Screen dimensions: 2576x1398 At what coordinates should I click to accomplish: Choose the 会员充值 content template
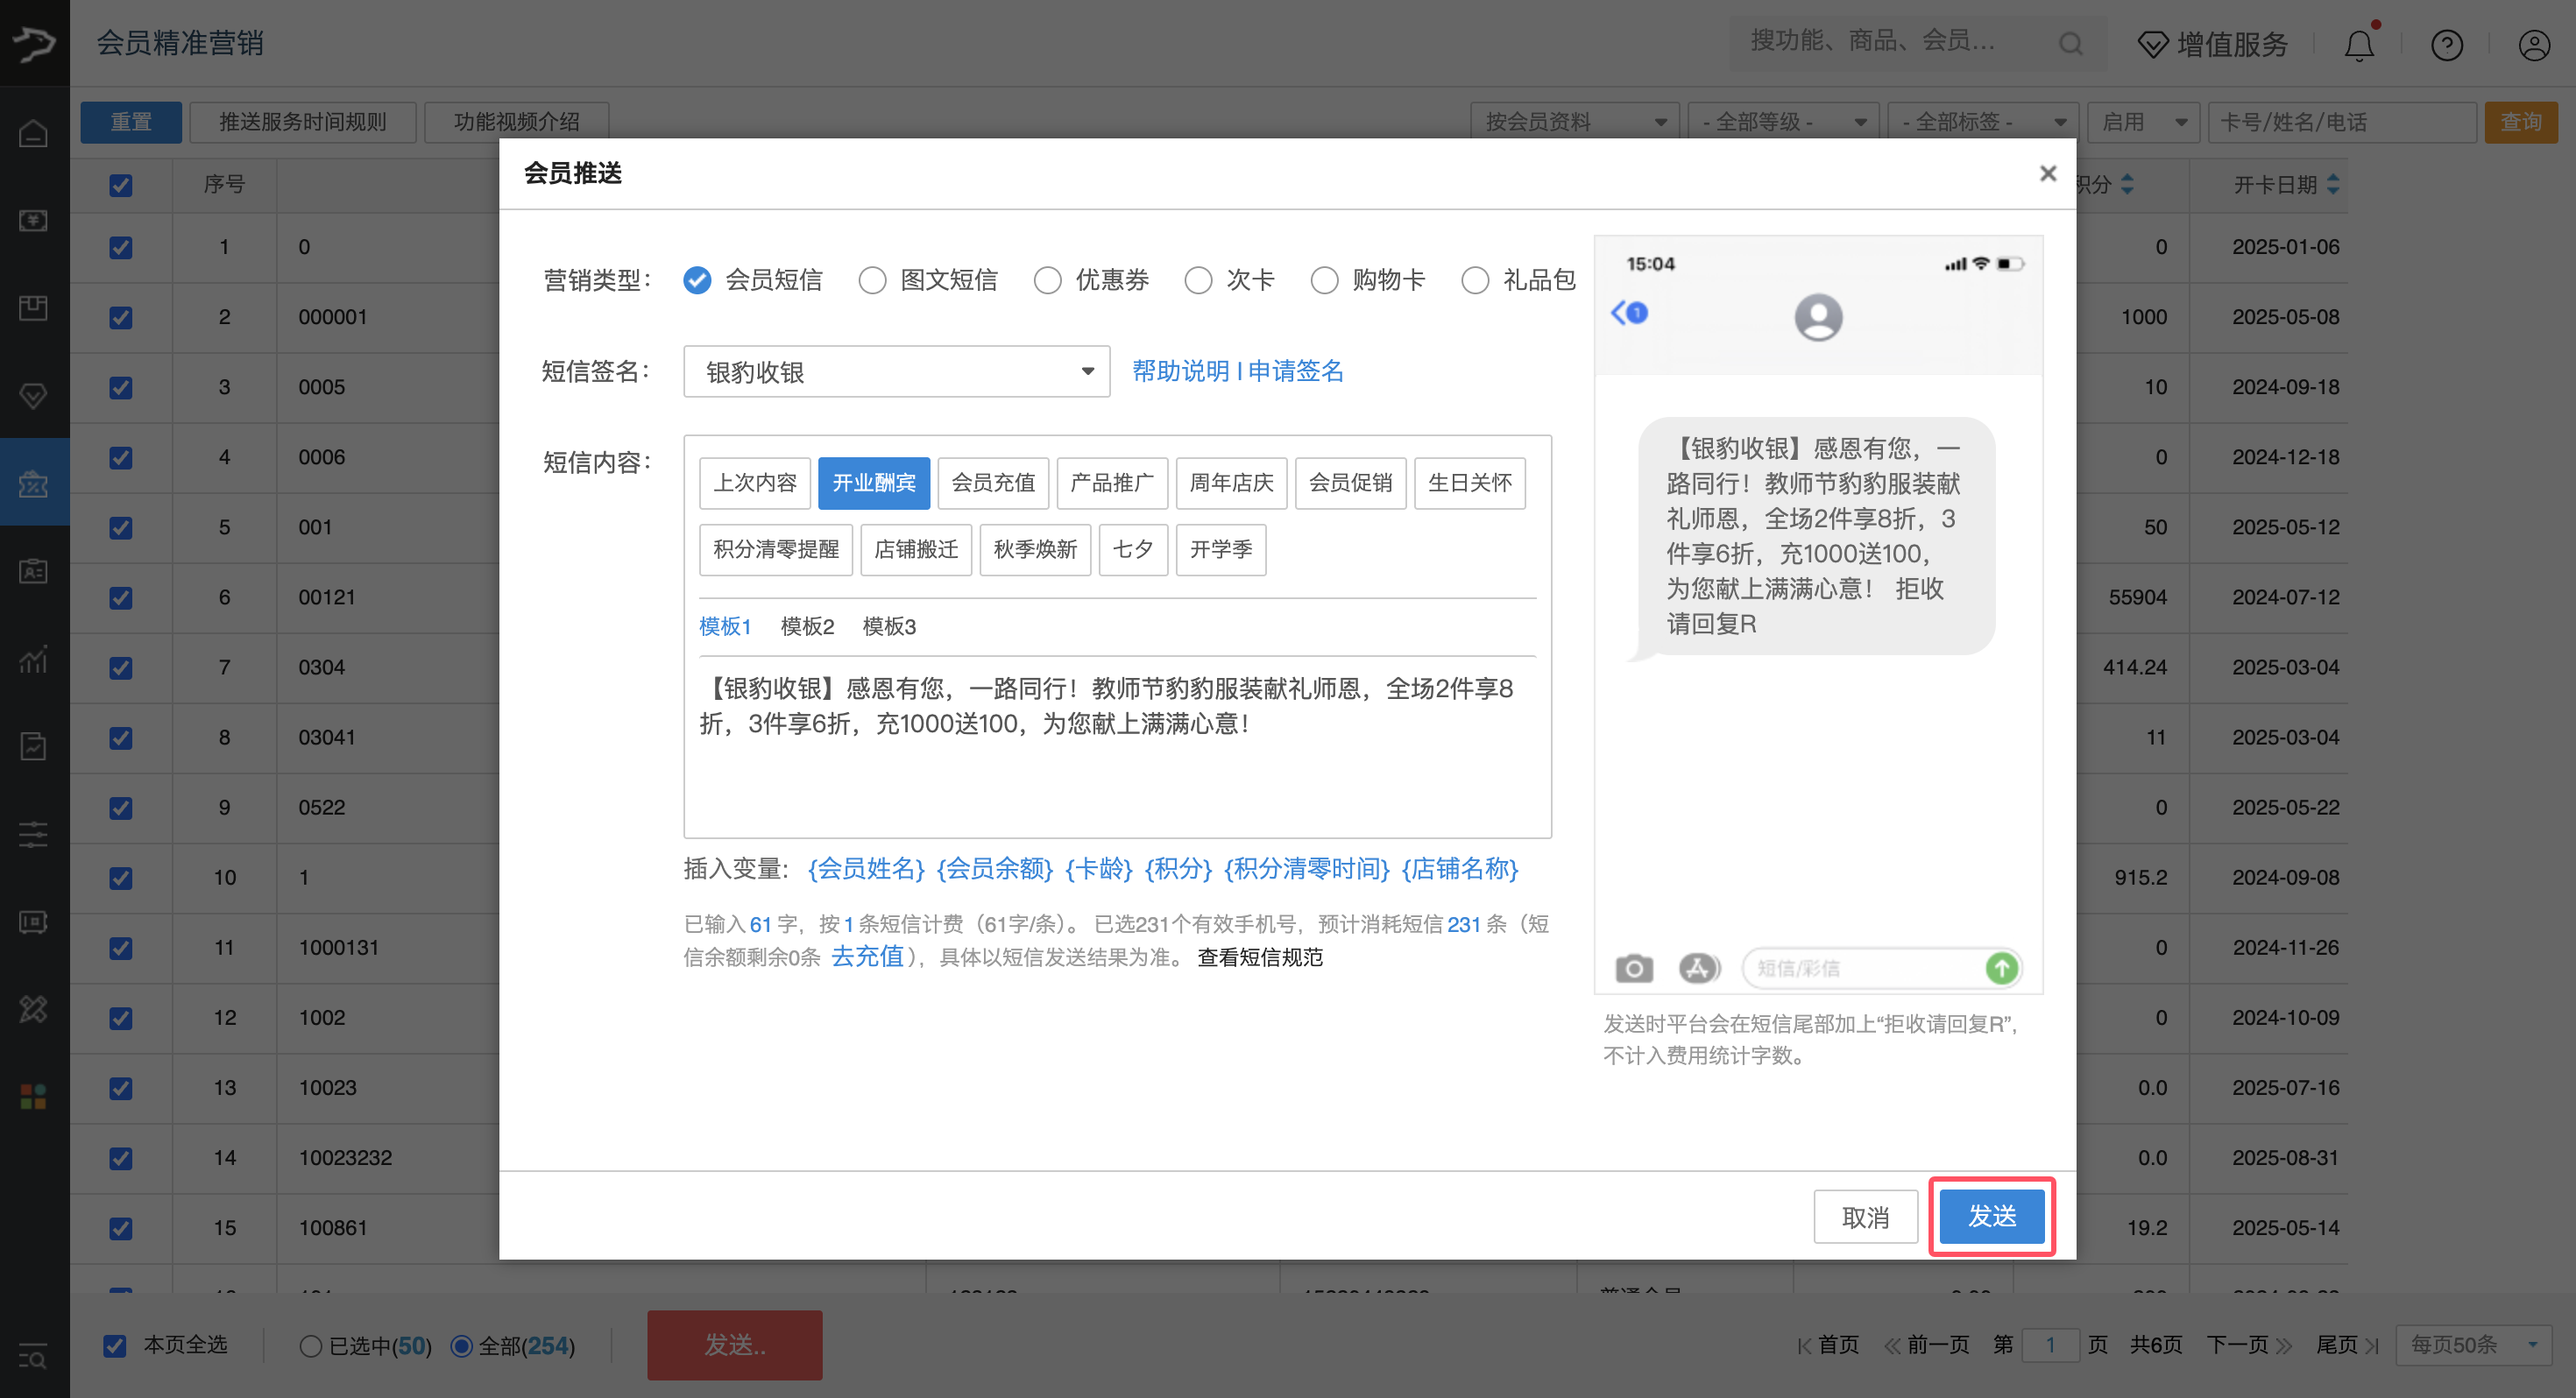tap(993, 483)
